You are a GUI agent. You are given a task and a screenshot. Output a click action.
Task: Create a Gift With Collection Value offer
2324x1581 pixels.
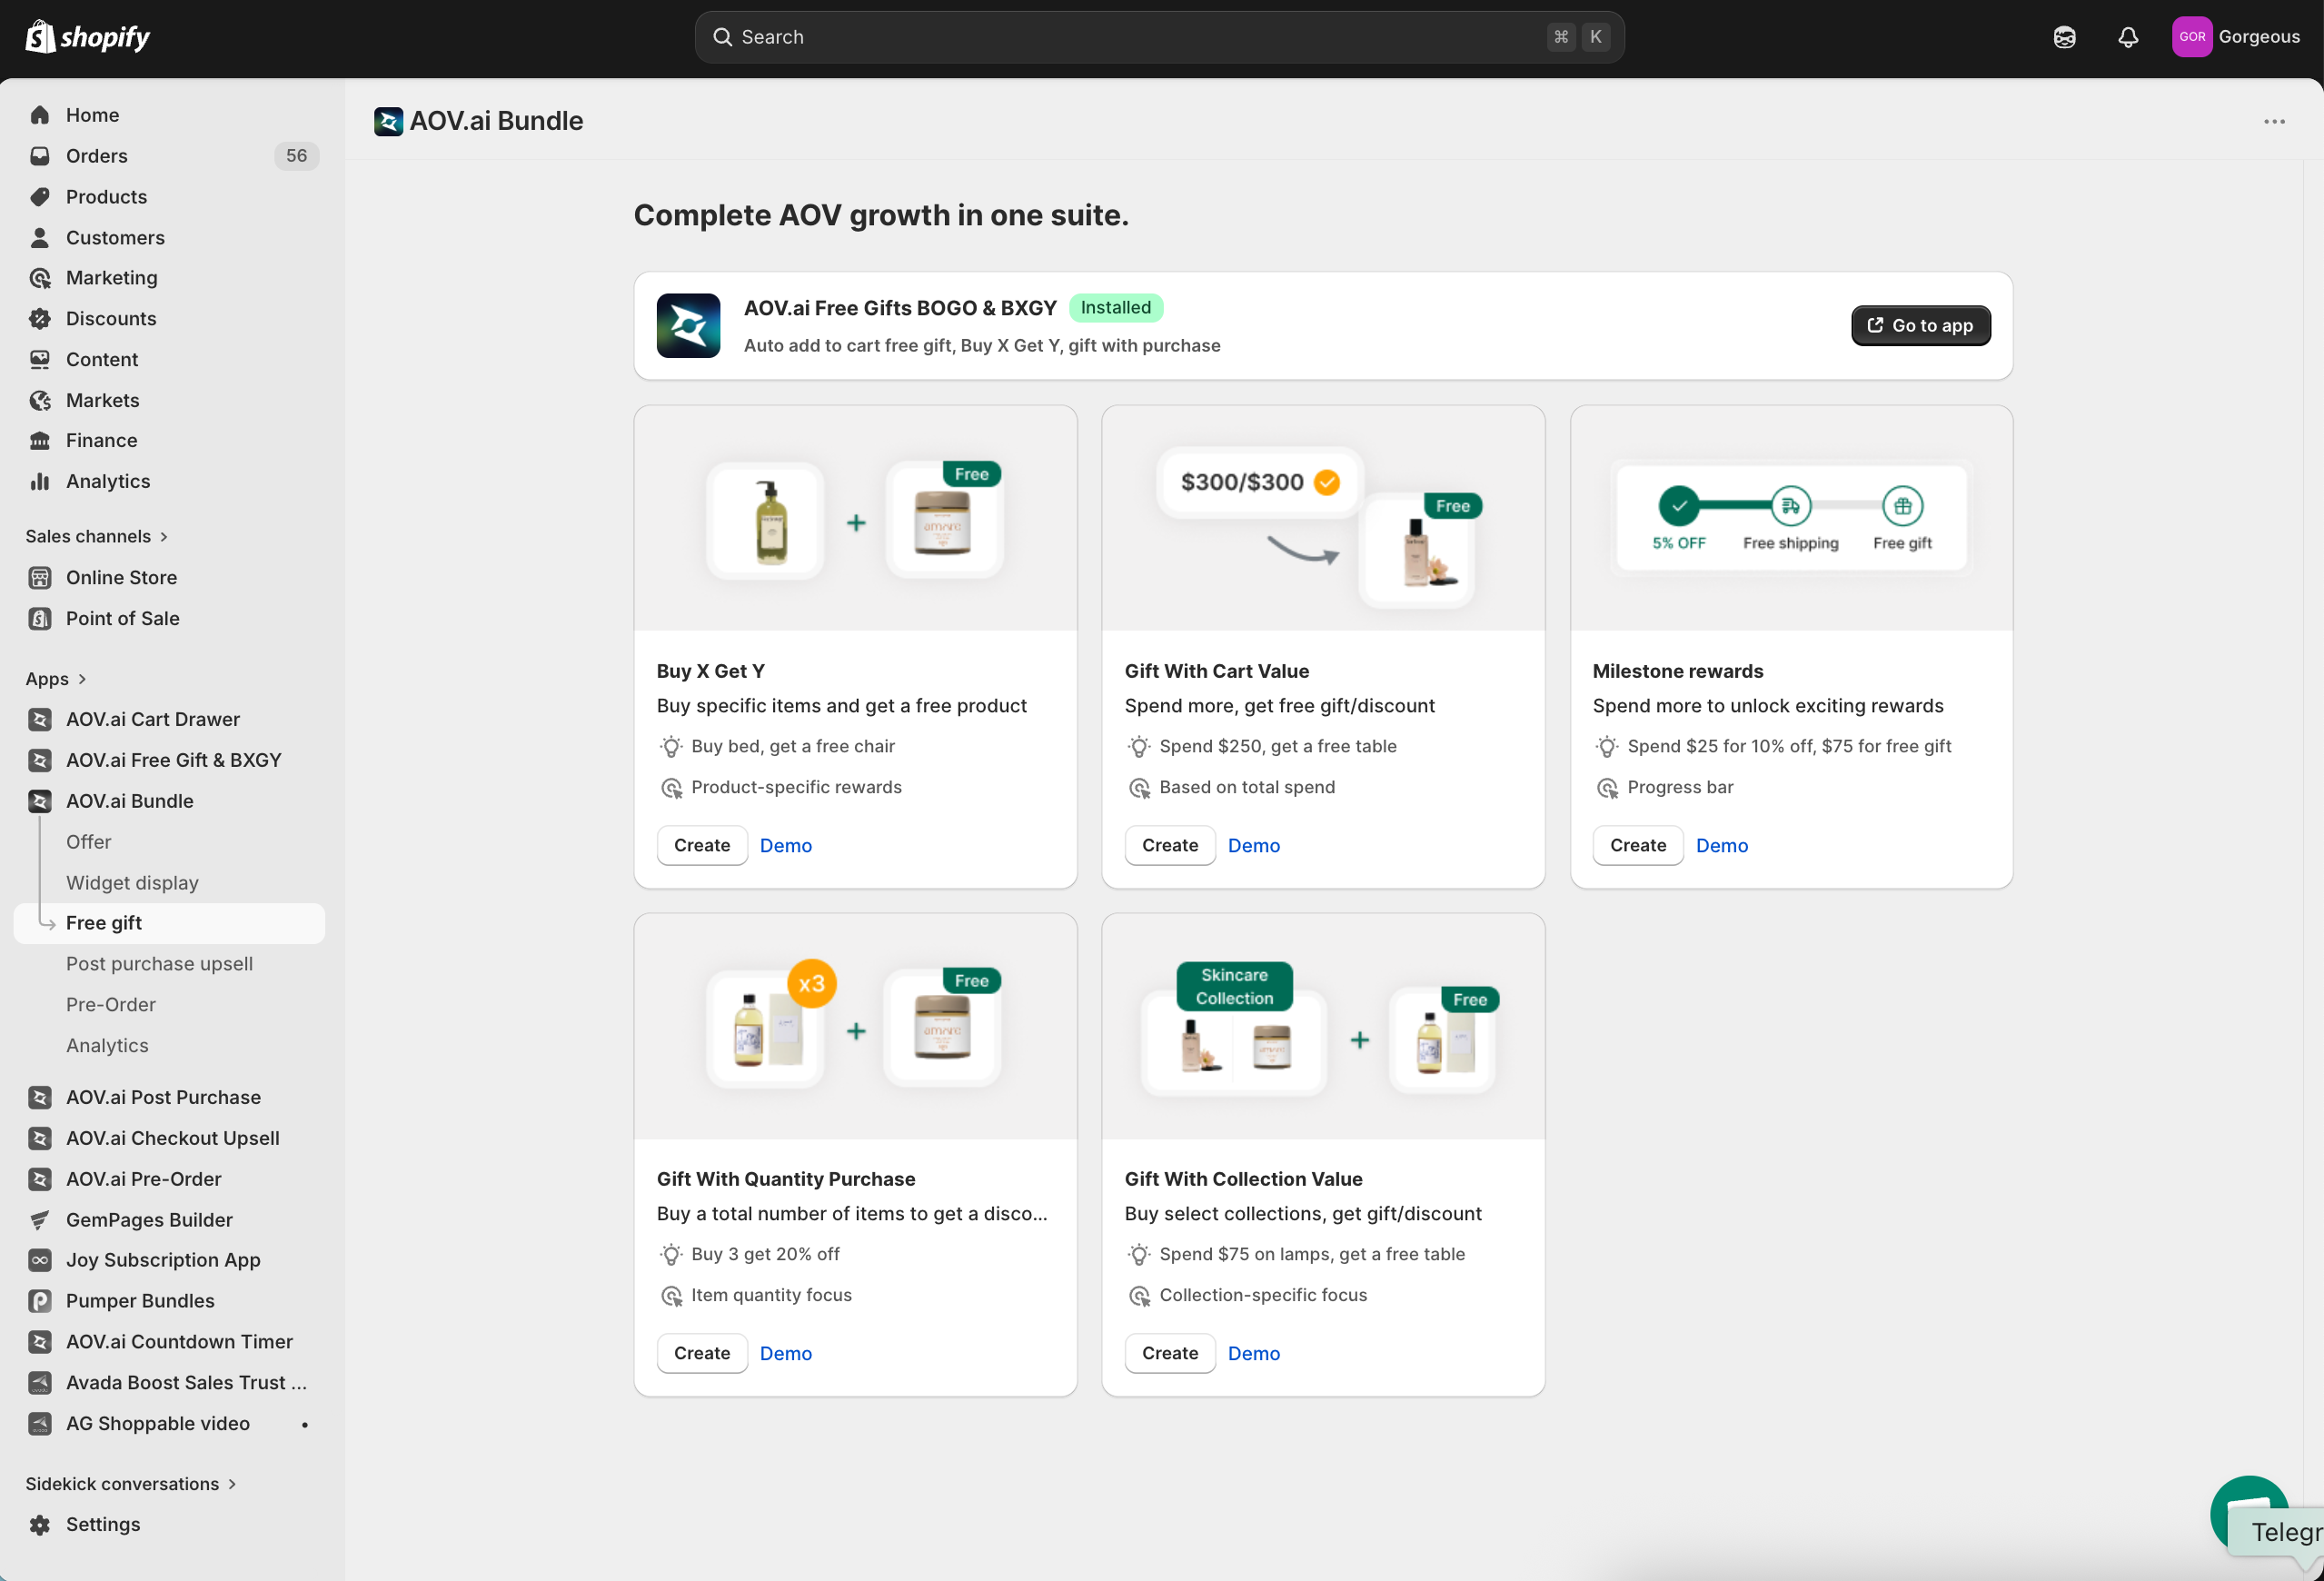coord(1170,1354)
